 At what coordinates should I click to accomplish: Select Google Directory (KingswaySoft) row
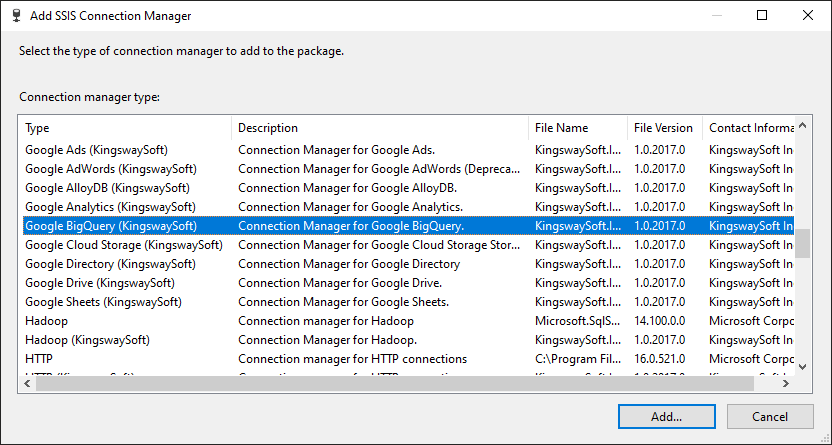[407, 264]
